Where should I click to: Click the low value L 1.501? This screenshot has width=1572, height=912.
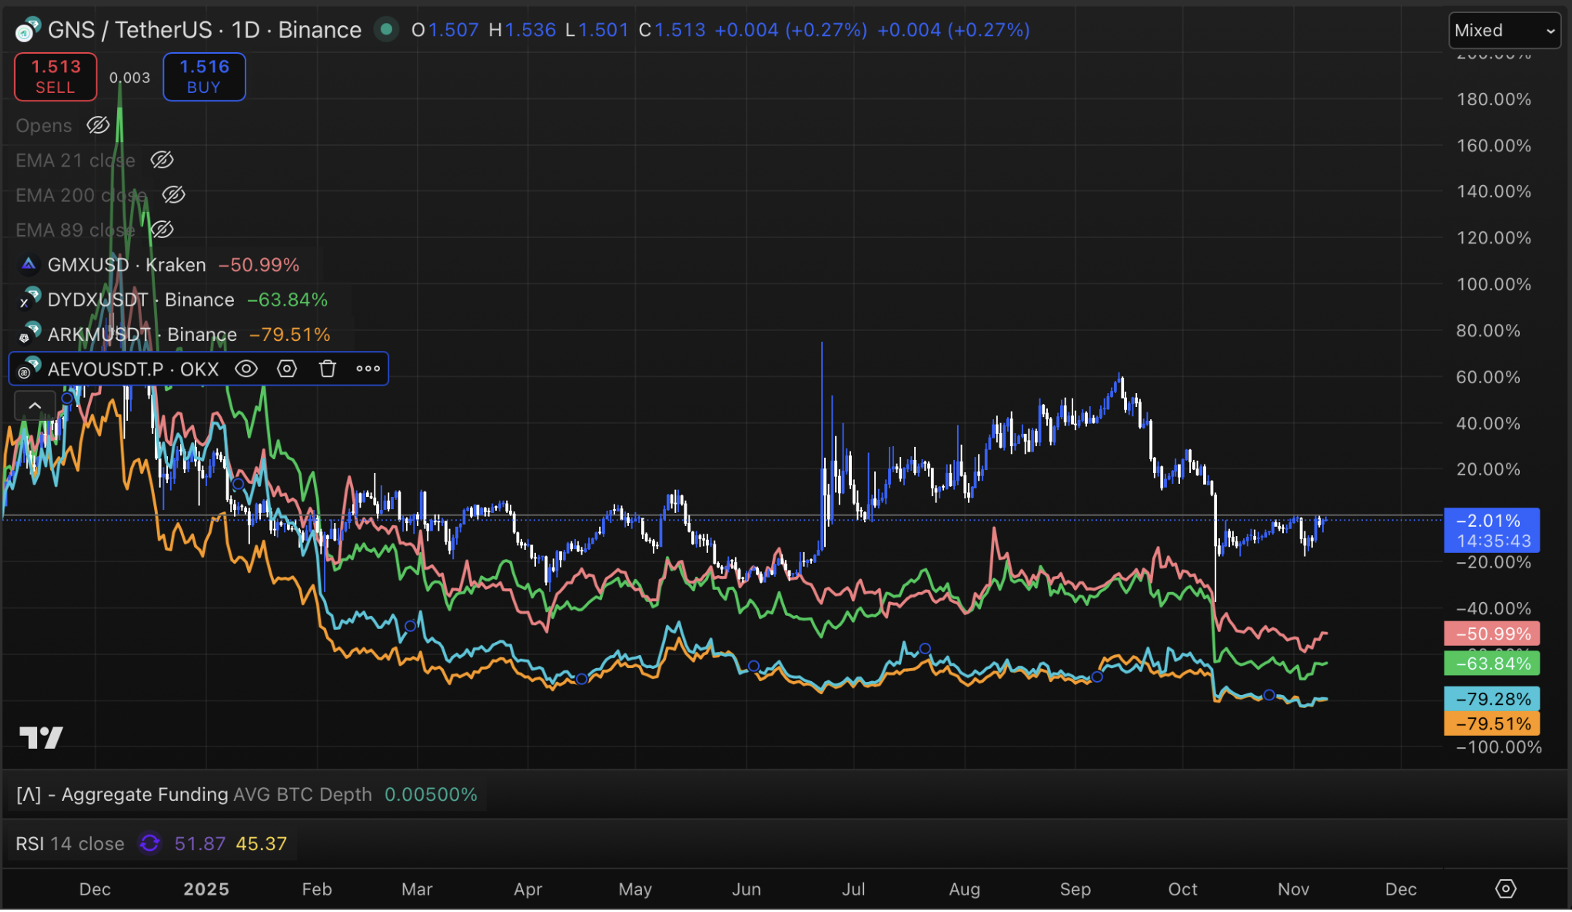click(597, 30)
